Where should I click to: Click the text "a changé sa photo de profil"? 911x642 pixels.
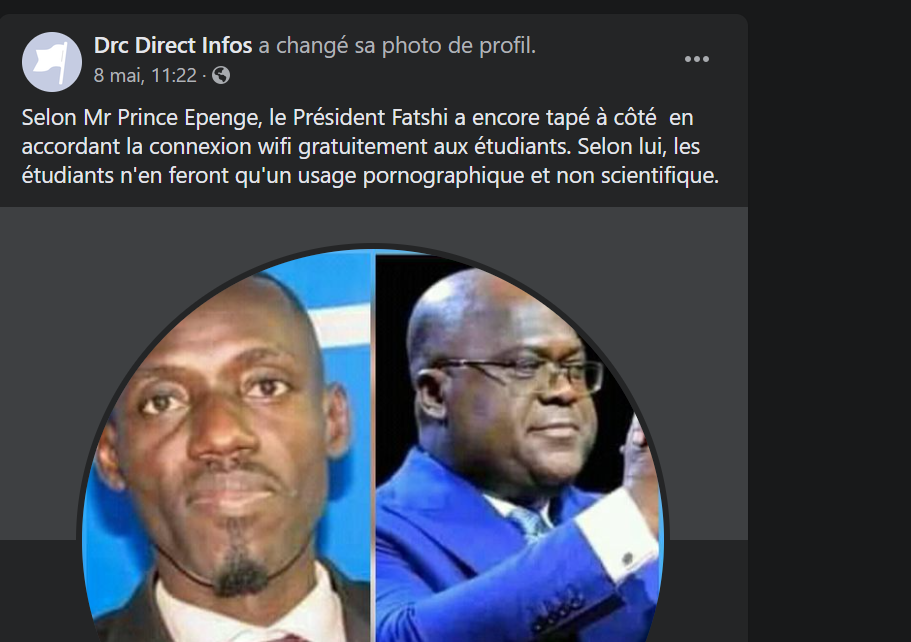395,45
